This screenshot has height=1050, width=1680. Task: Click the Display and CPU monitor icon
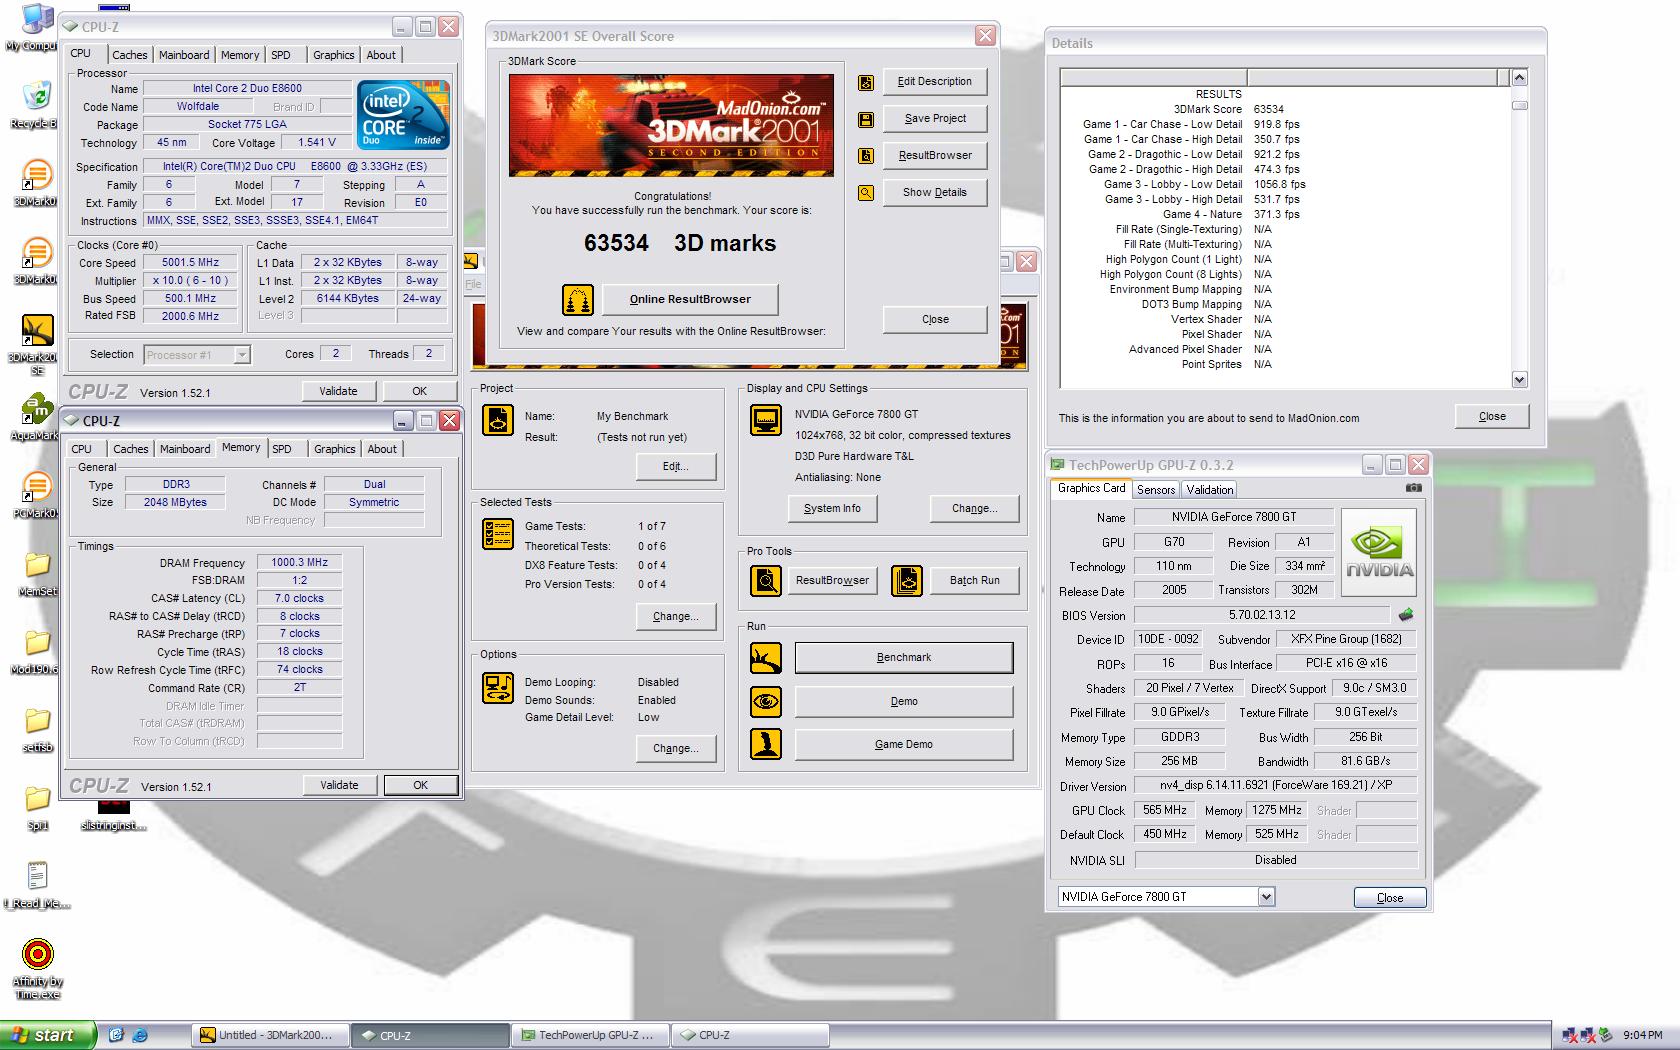[766, 420]
